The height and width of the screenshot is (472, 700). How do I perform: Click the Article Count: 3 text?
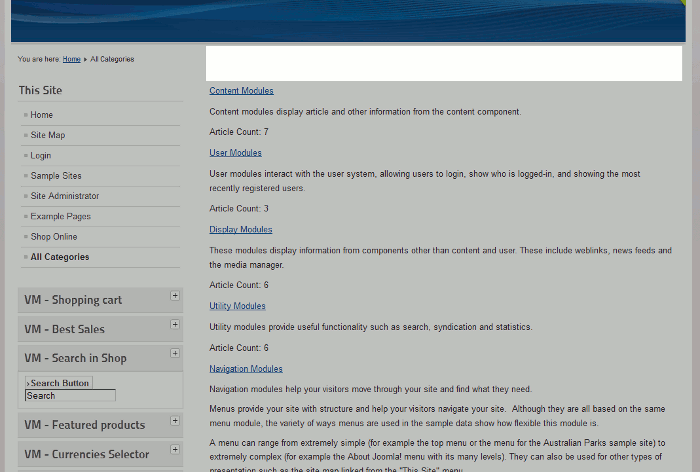coord(239,209)
